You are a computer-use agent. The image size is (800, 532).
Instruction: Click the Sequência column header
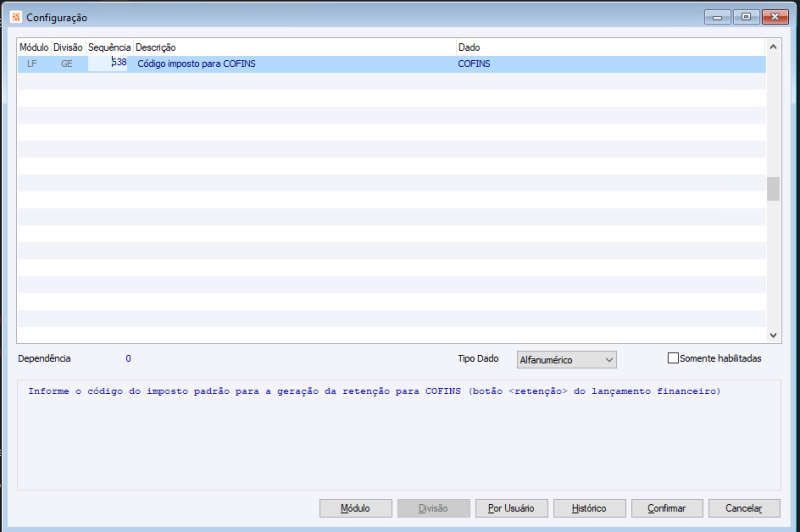(109, 47)
